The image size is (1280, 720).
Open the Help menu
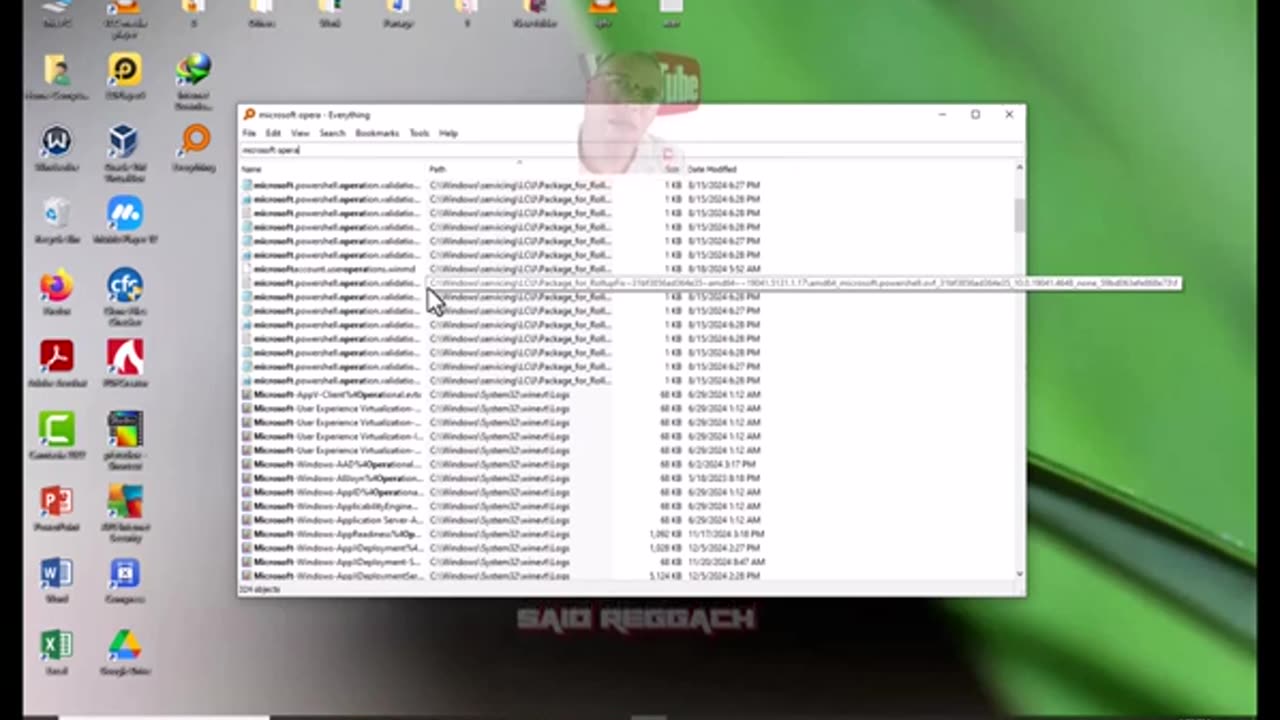tap(448, 133)
